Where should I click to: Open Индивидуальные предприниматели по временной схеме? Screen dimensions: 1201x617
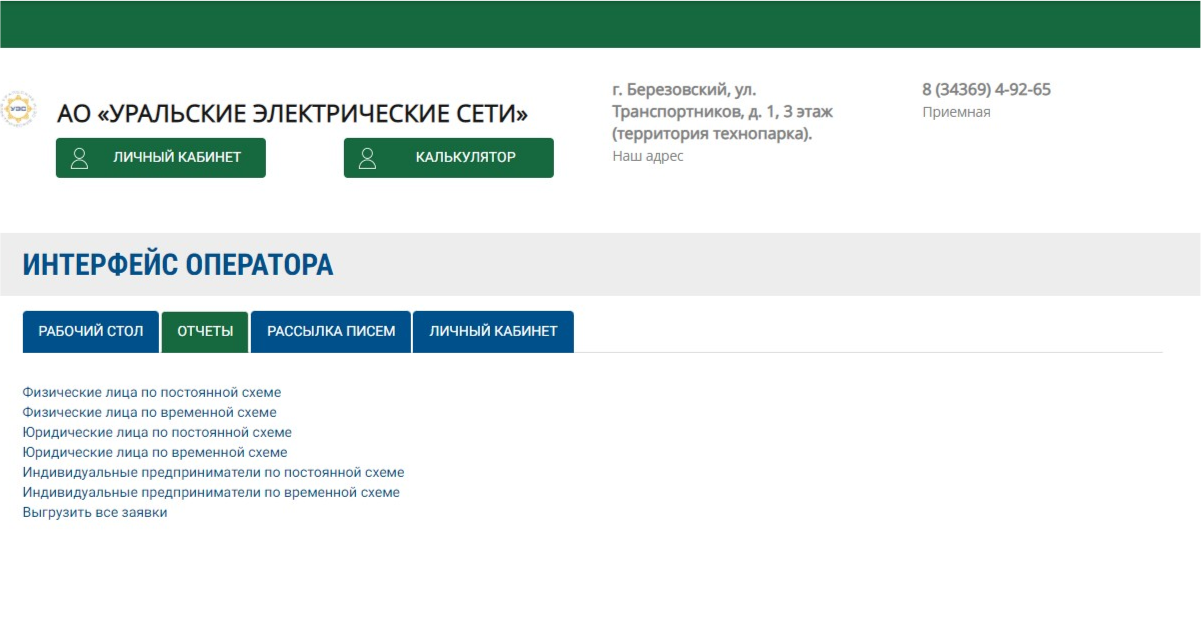point(211,492)
